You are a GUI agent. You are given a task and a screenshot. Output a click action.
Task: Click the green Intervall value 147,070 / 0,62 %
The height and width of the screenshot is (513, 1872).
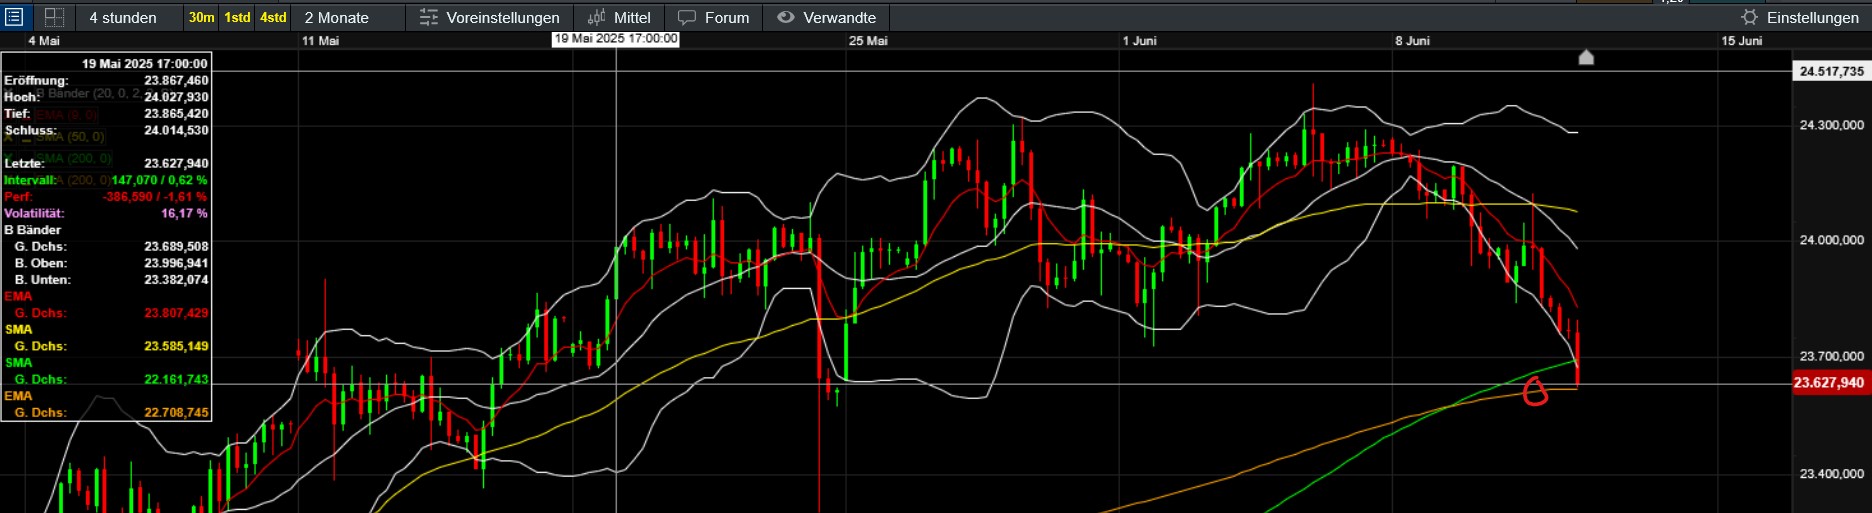pos(159,180)
